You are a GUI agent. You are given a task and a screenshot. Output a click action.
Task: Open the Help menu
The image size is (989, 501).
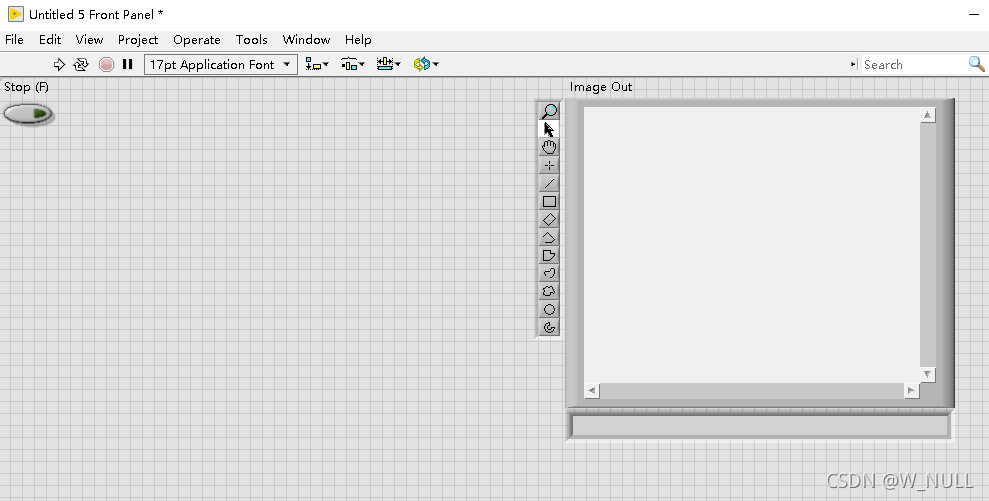pyautogui.click(x=358, y=40)
